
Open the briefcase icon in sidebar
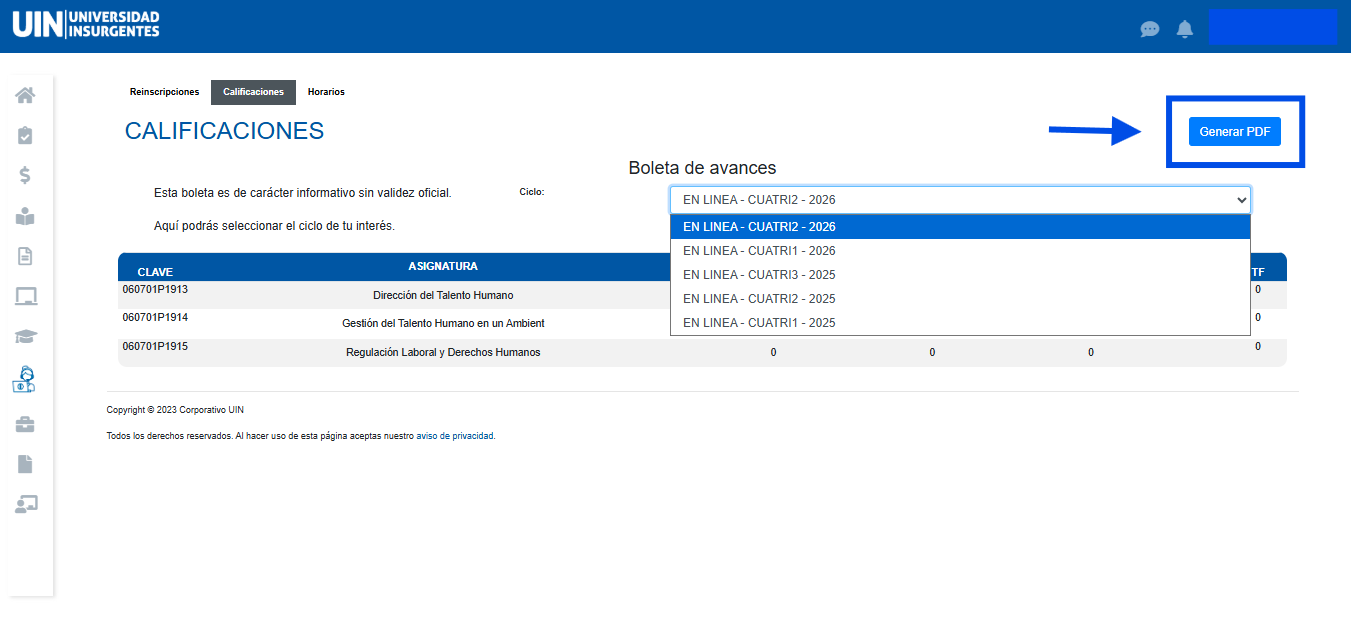pos(25,424)
